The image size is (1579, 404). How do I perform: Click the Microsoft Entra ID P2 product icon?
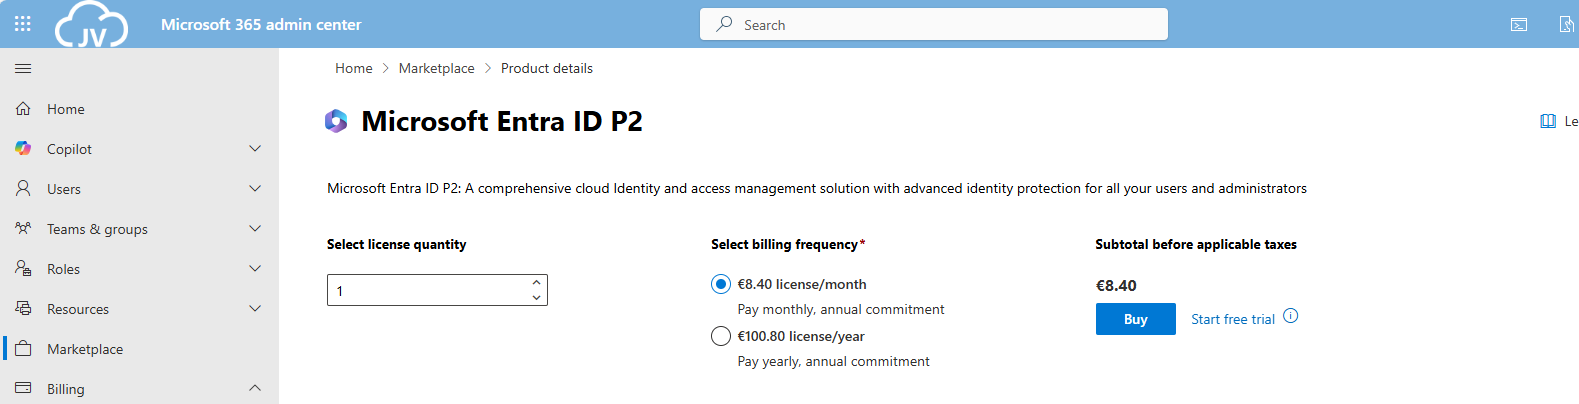click(x=336, y=121)
